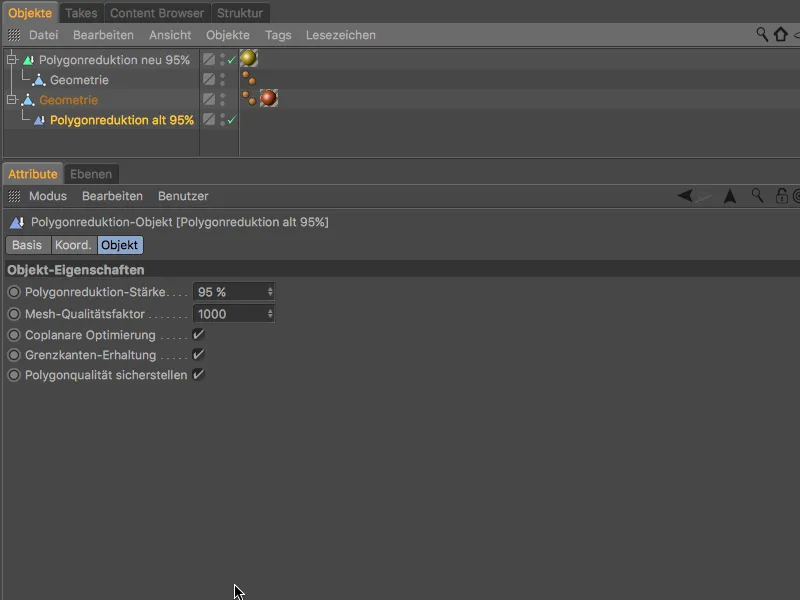Click the gold material thumbnail next to Polygonreduktion neu 95%
Screen dimensions: 800x600
[x=248, y=59]
